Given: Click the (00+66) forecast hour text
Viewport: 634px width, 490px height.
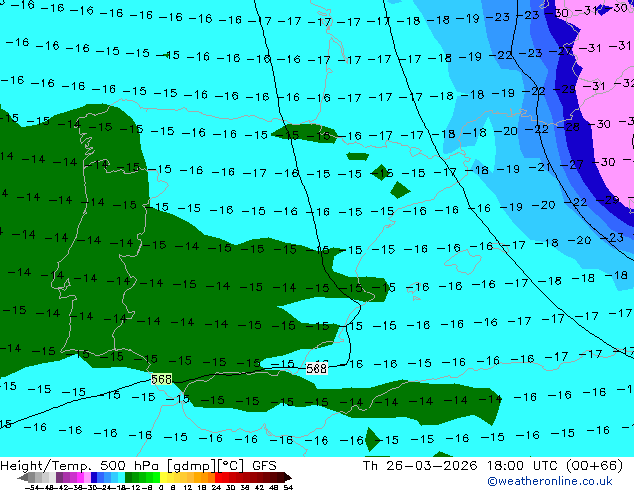Looking at the screenshot, I should (594, 466).
